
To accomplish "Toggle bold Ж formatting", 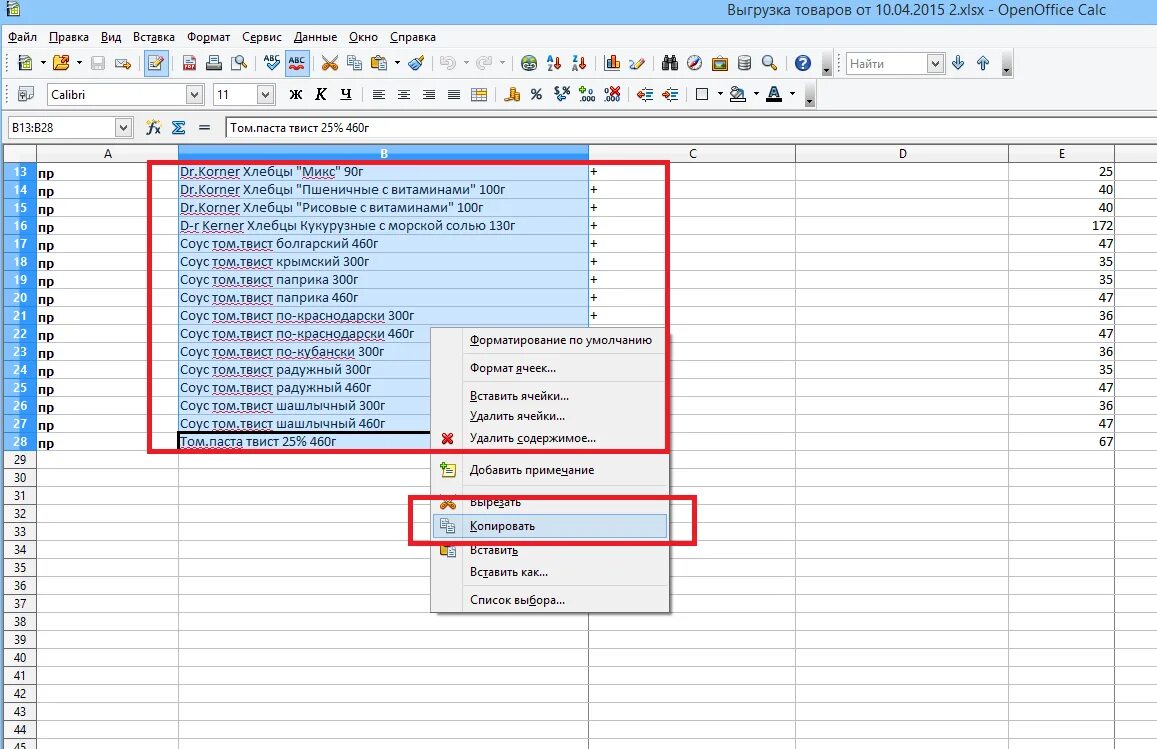I will point(296,94).
